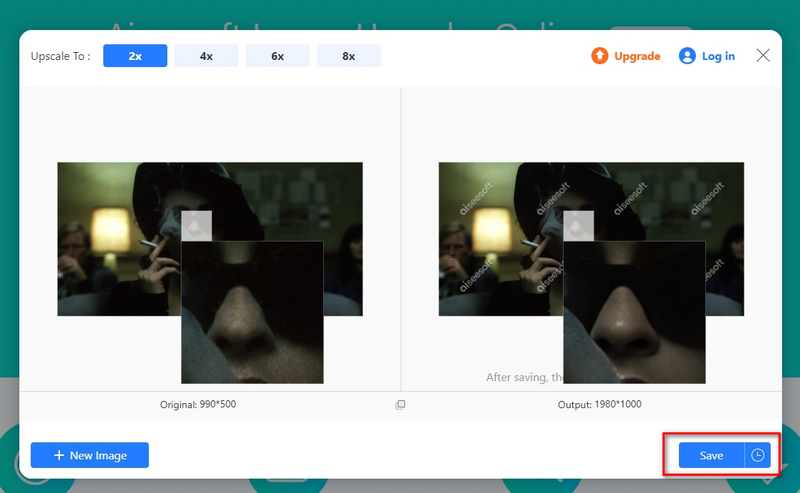Open the Upgrade link
Screen dimensions: 800x493
[637, 56]
